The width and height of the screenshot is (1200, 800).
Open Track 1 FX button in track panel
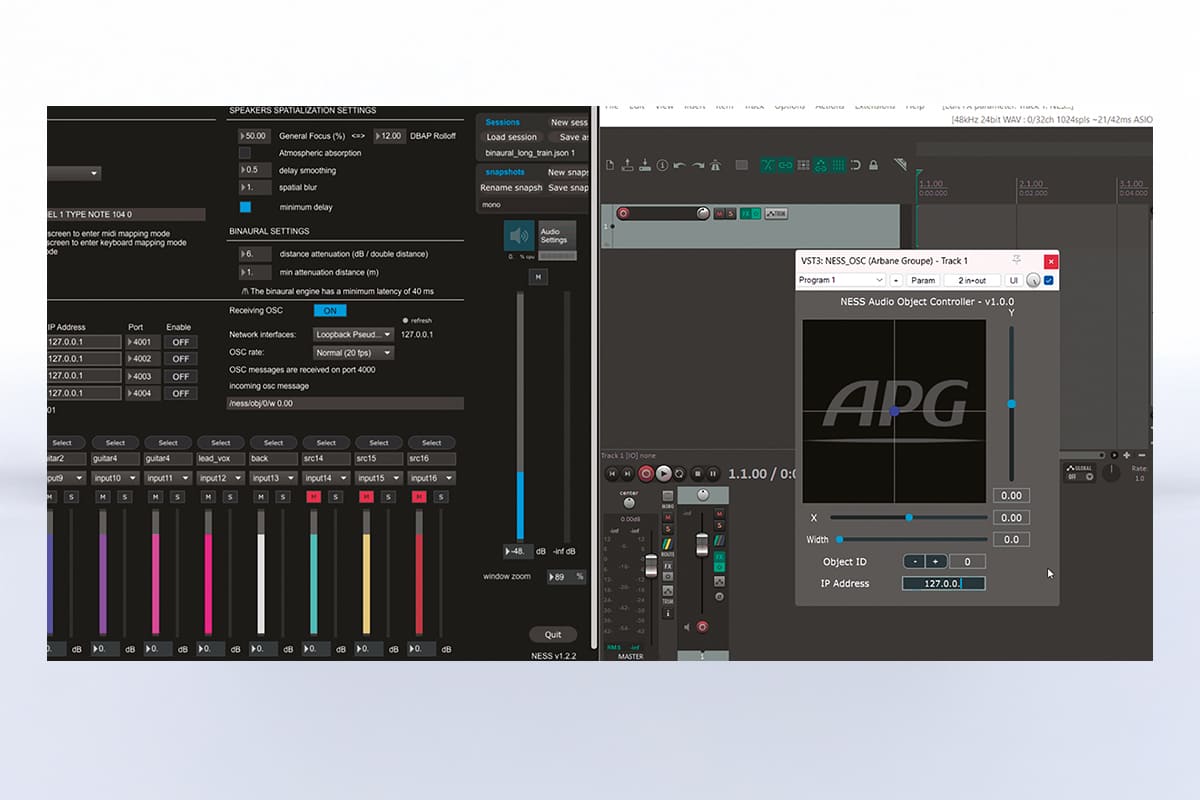tap(746, 213)
